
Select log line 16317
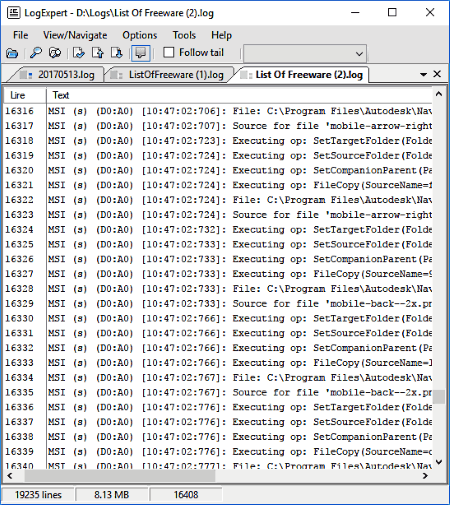pyautogui.click(x=218, y=126)
